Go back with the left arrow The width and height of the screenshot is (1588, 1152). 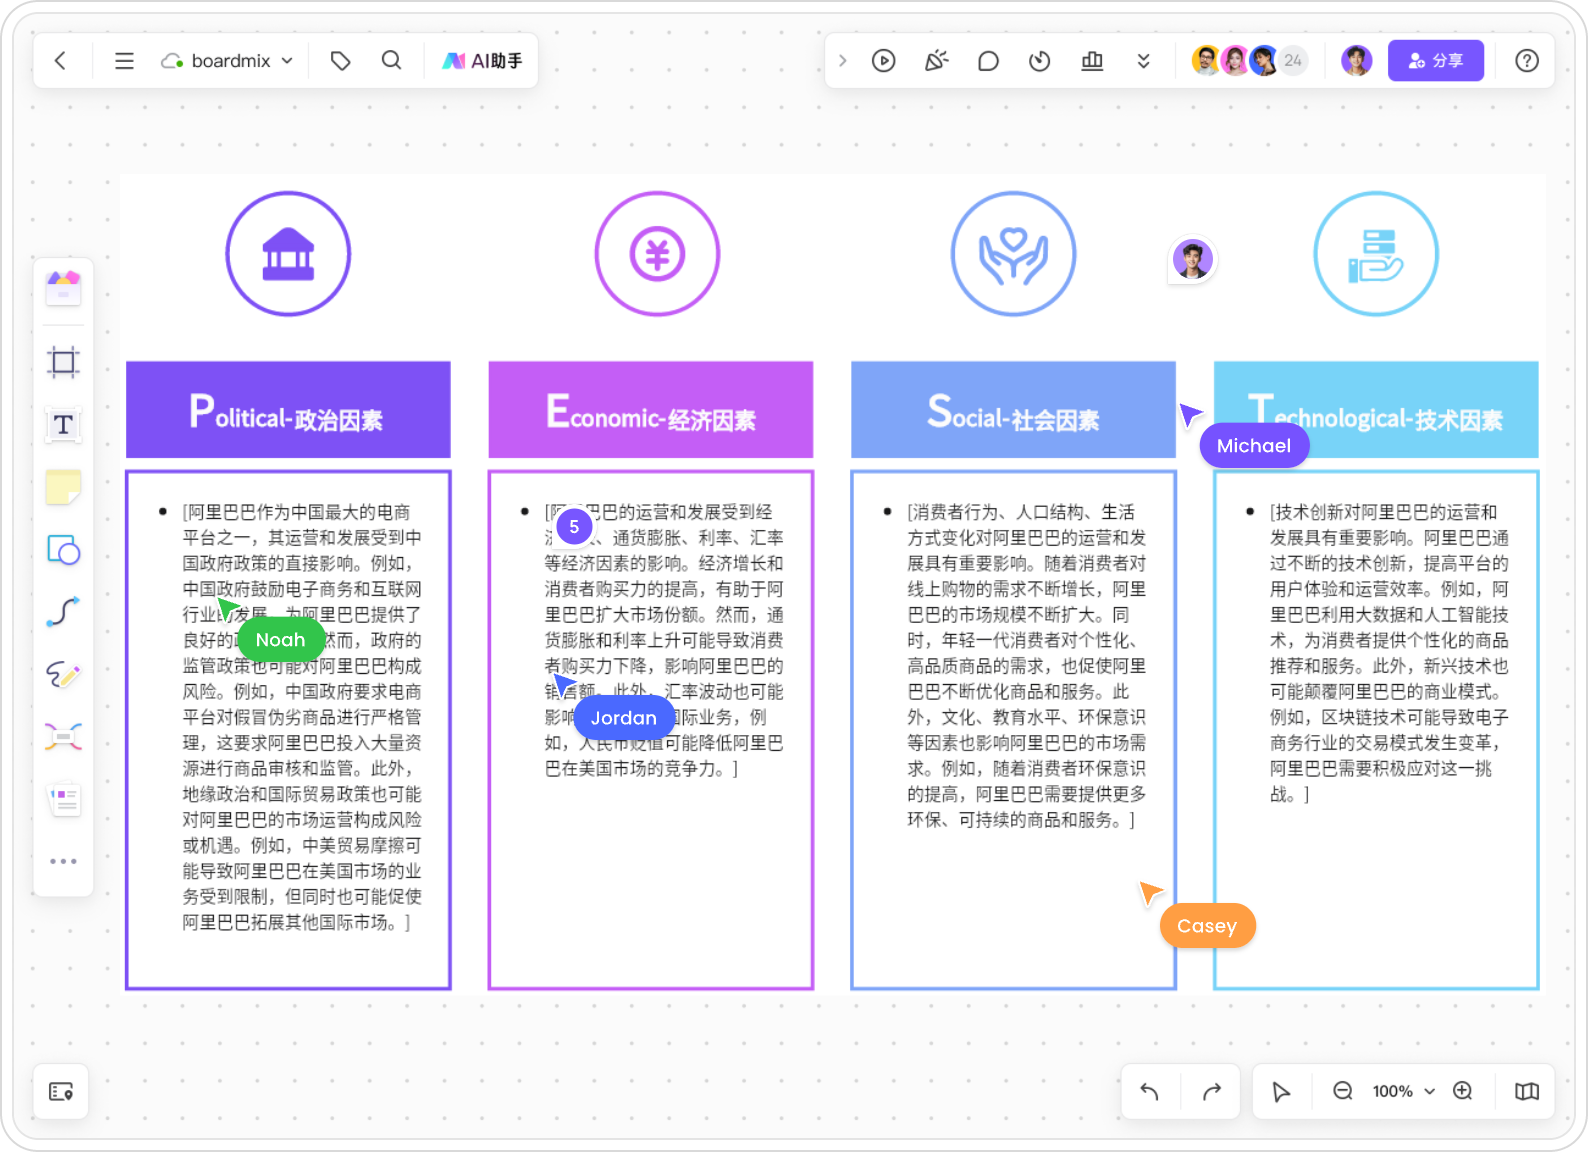click(x=61, y=61)
